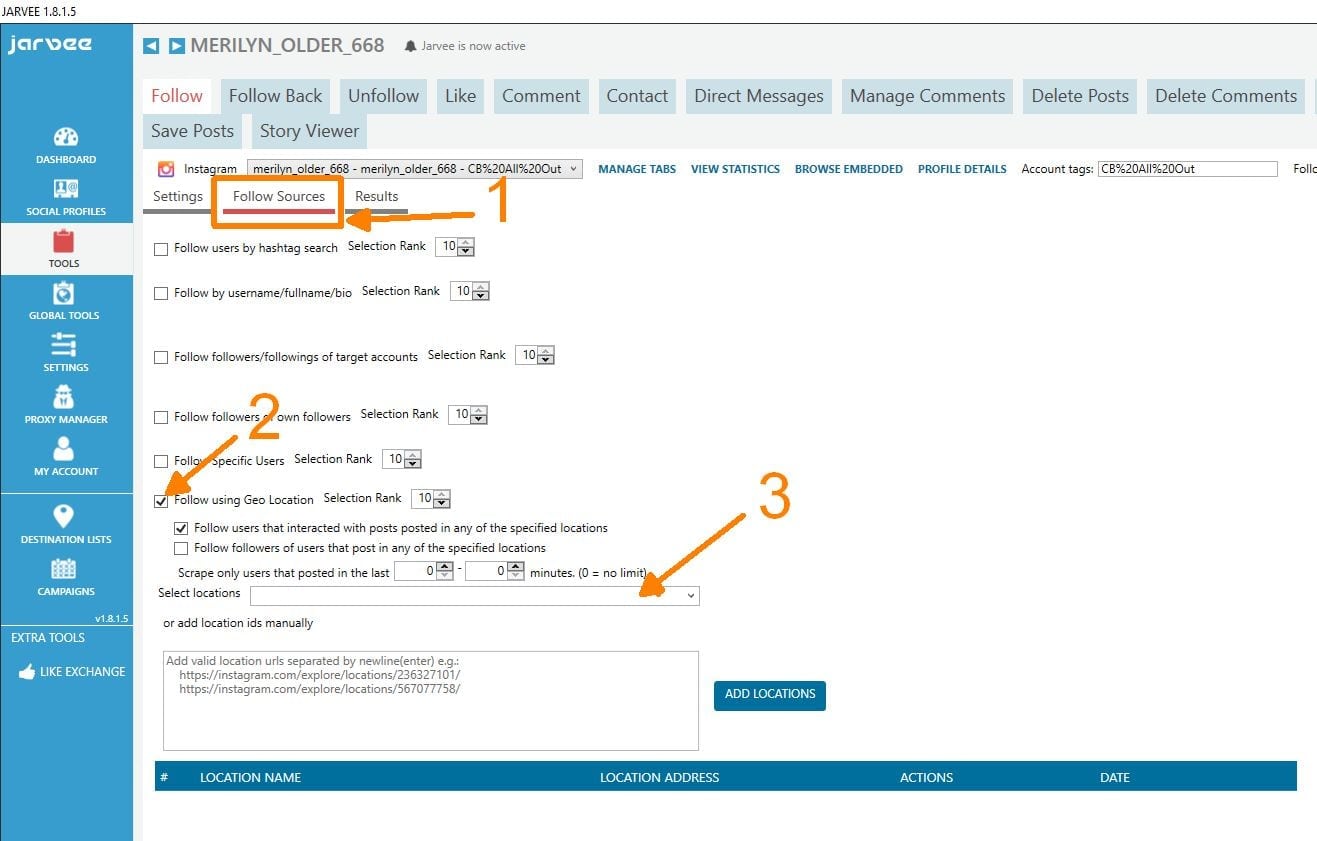Click the LOCATION NAME column header
Screen dimensions: 1317x841
click(250, 777)
